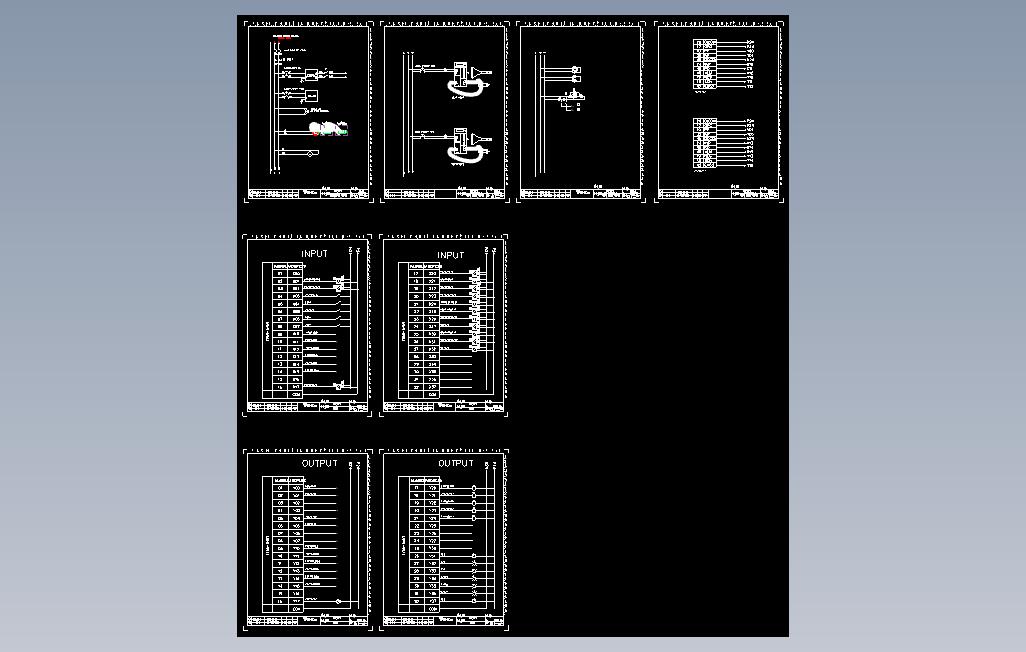Image resolution: width=1026 pixels, height=652 pixels.
Task: Click the INPUT heading on the right input sheet
Action: point(450,255)
